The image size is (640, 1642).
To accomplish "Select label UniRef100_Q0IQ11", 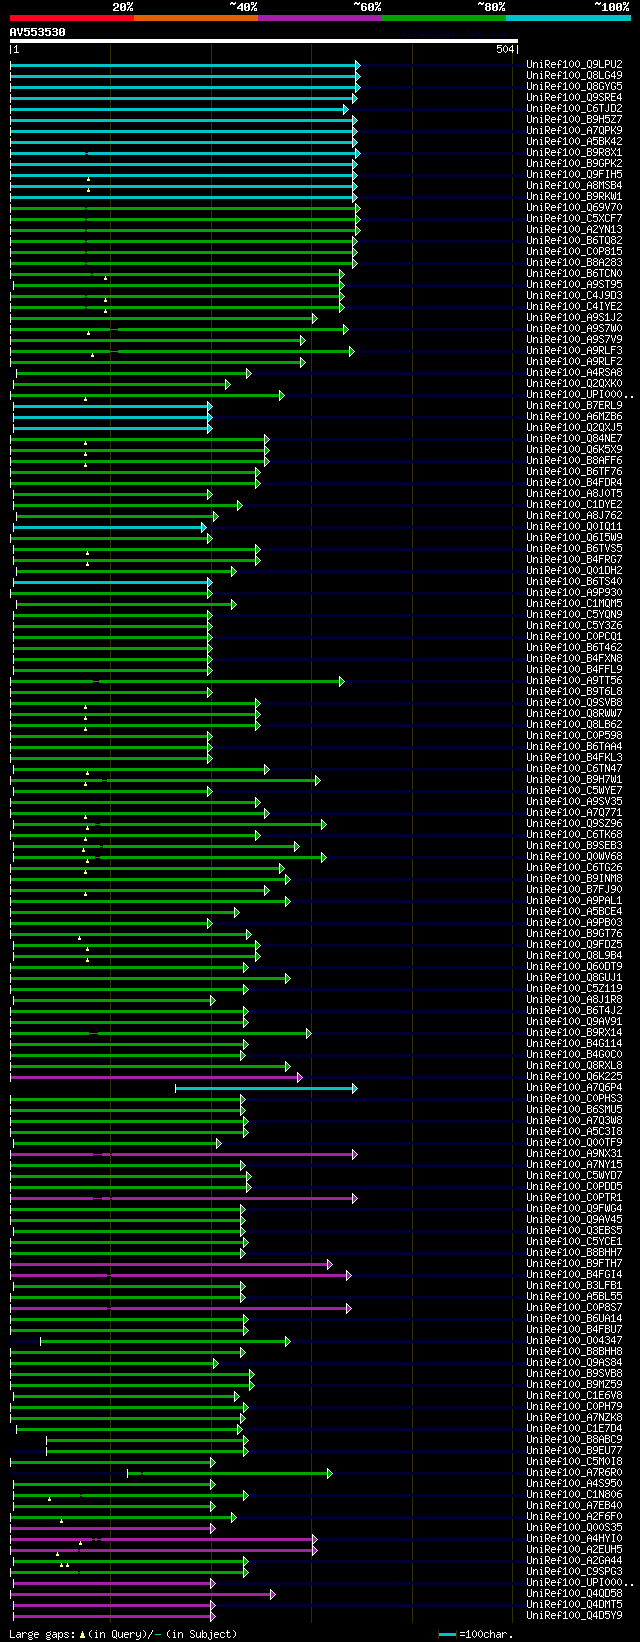I will click(x=574, y=526).
